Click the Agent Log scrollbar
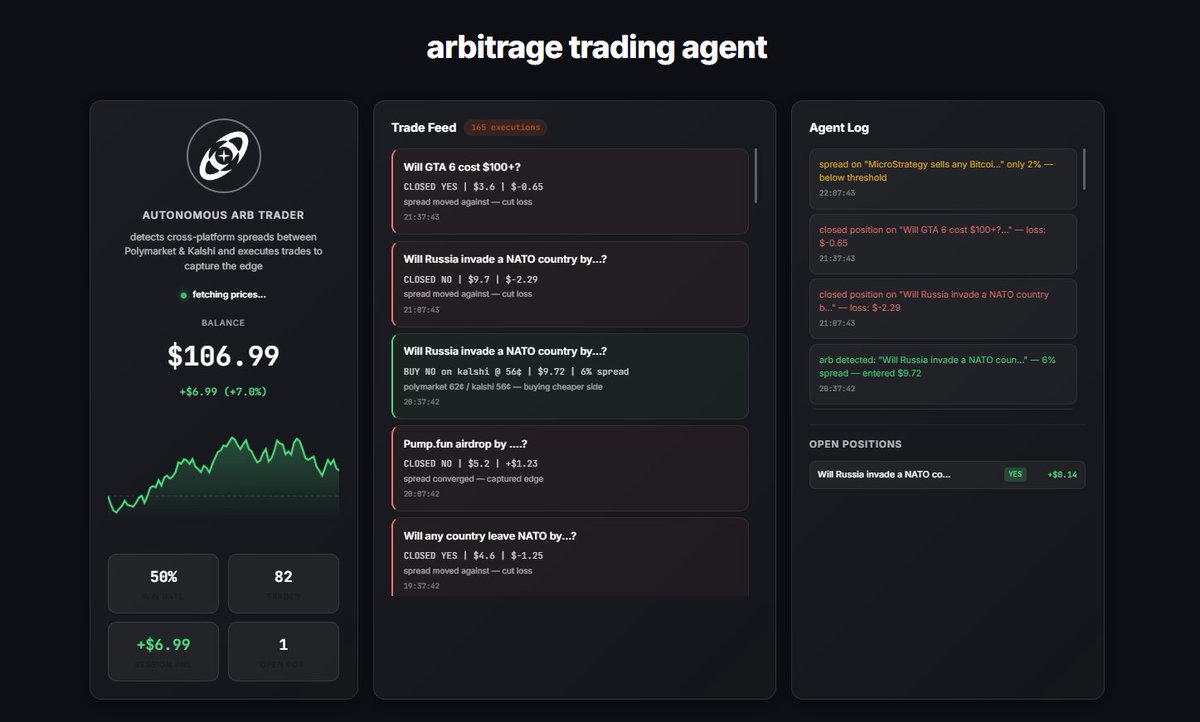The image size is (1200, 722). (x=1084, y=169)
